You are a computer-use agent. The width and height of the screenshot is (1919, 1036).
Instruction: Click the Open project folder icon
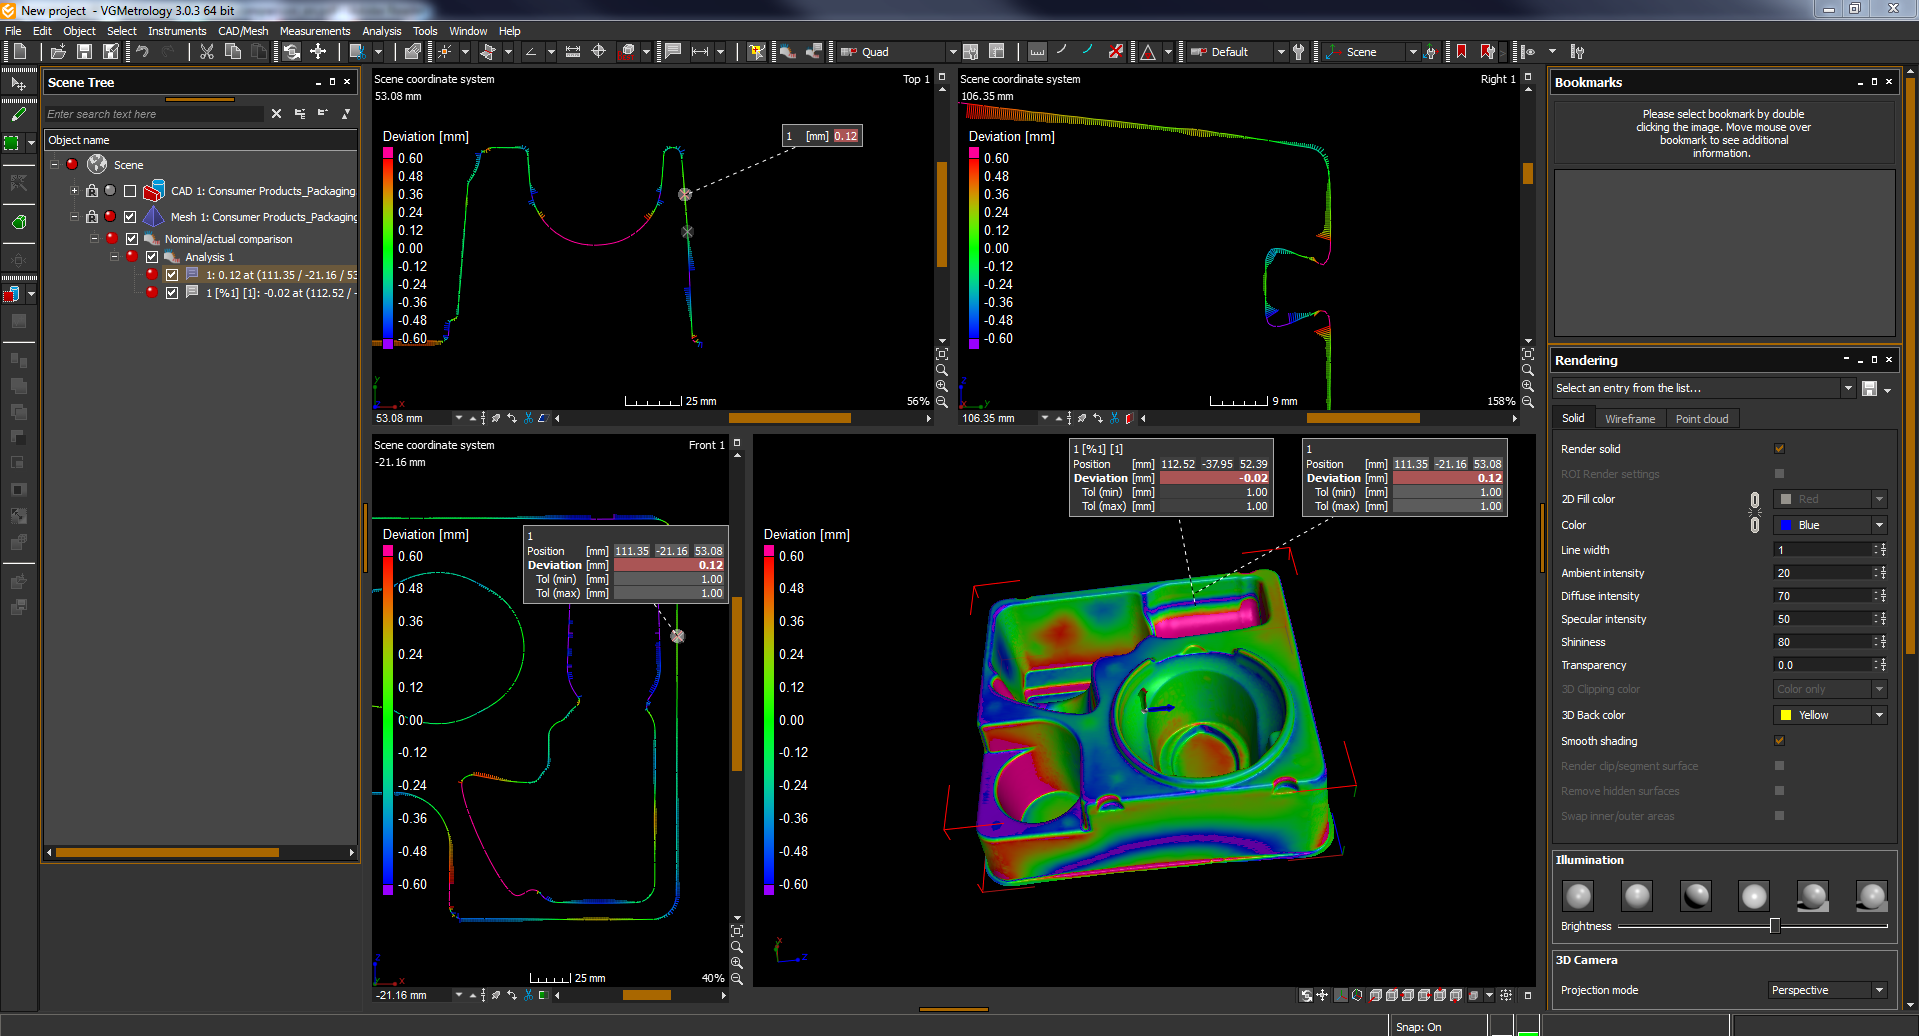(58, 52)
